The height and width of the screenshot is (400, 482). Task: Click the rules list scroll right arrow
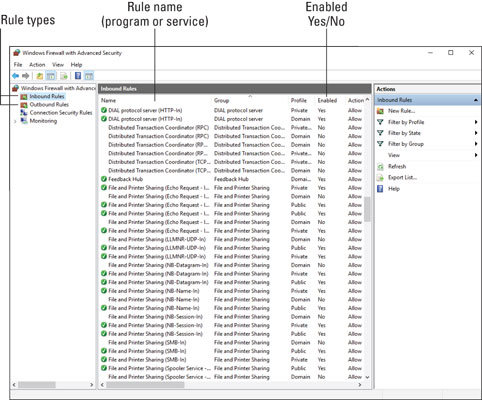360,385
